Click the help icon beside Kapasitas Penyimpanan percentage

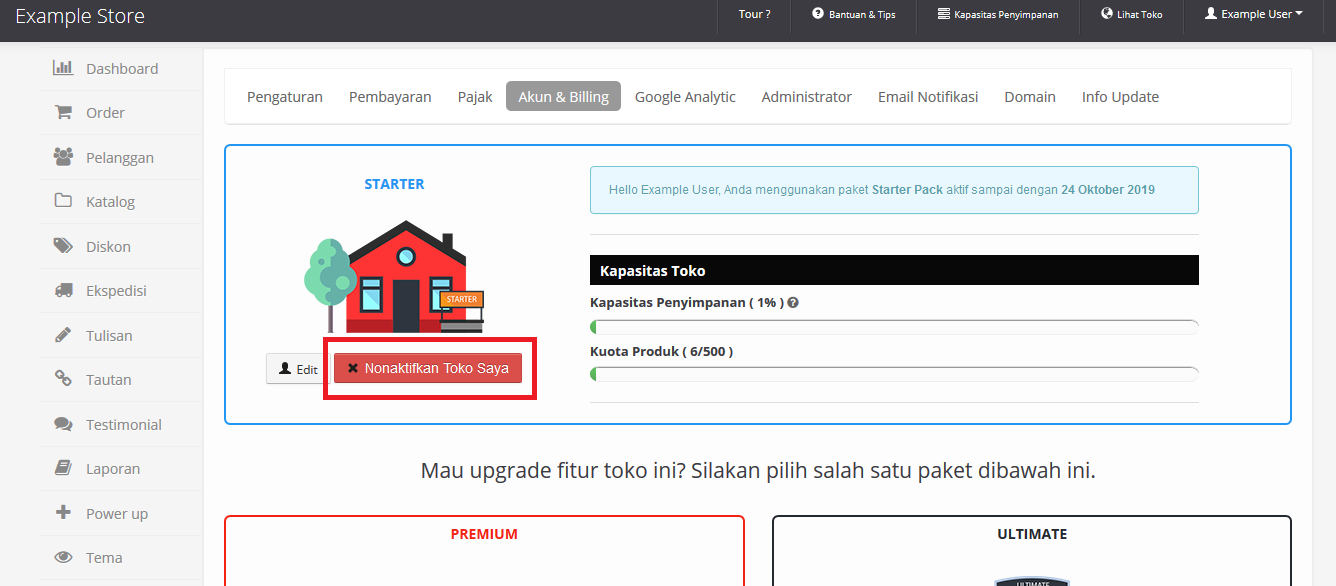[x=793, y=302]
